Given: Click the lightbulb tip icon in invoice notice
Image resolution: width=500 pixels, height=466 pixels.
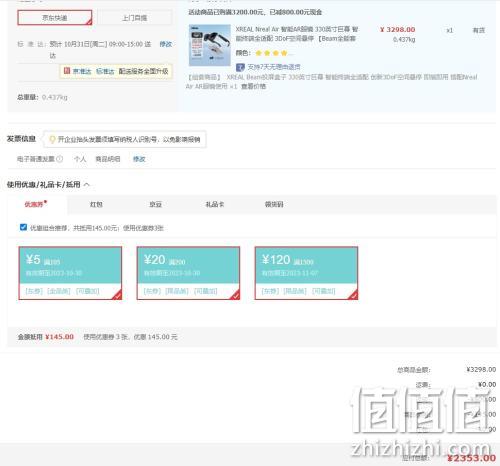Looking at the screenshot, I should click(52, 139).
